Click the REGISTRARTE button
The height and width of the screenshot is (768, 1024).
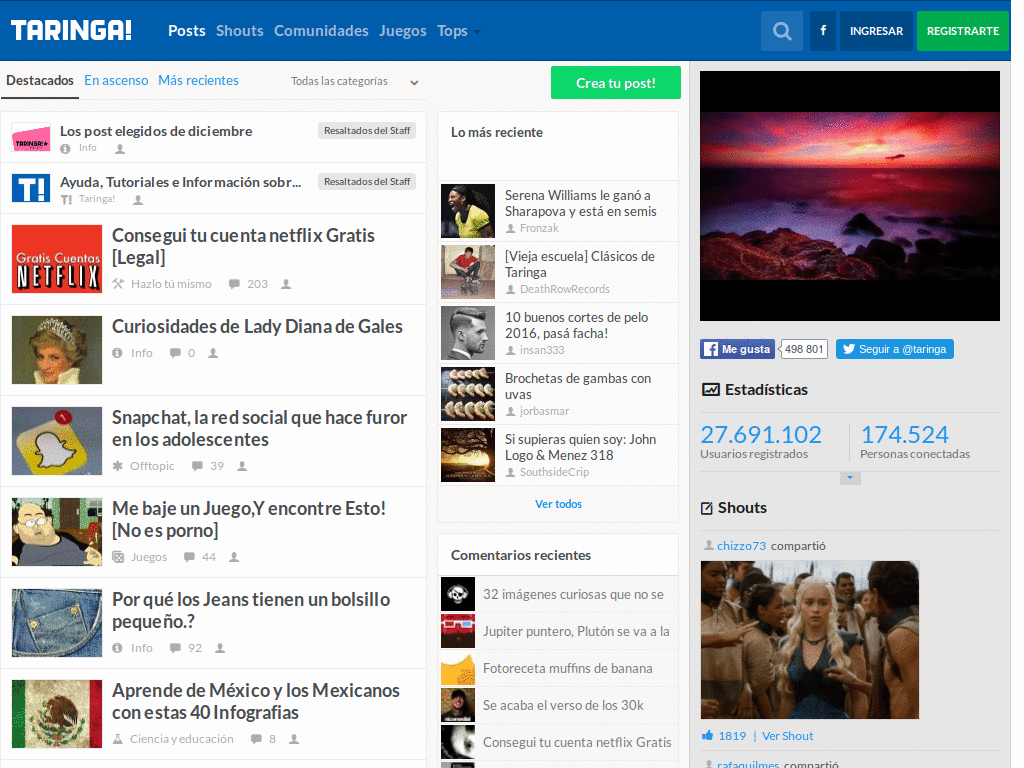[963, 31]
